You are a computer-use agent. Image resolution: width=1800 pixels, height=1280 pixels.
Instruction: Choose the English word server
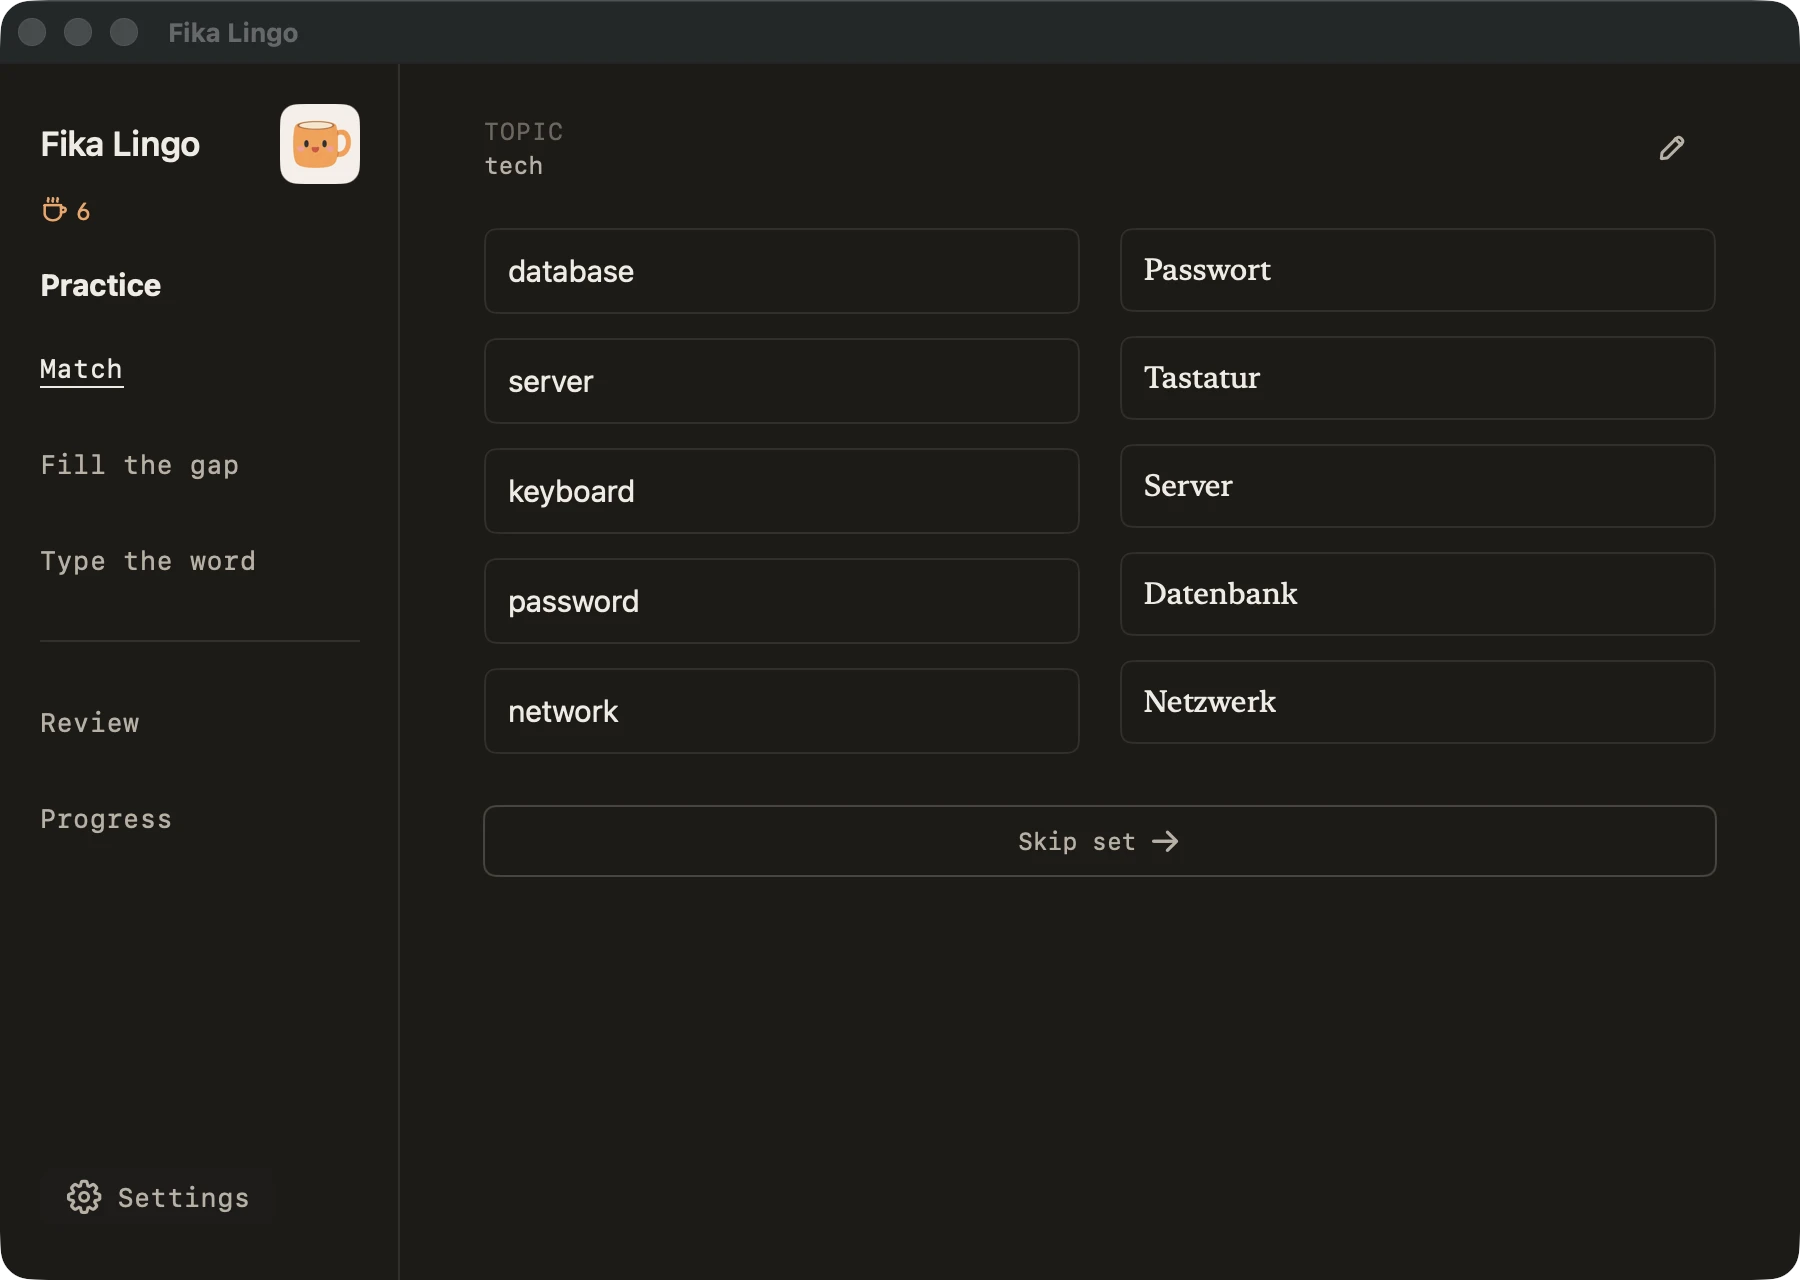click(x=782, y=381)
